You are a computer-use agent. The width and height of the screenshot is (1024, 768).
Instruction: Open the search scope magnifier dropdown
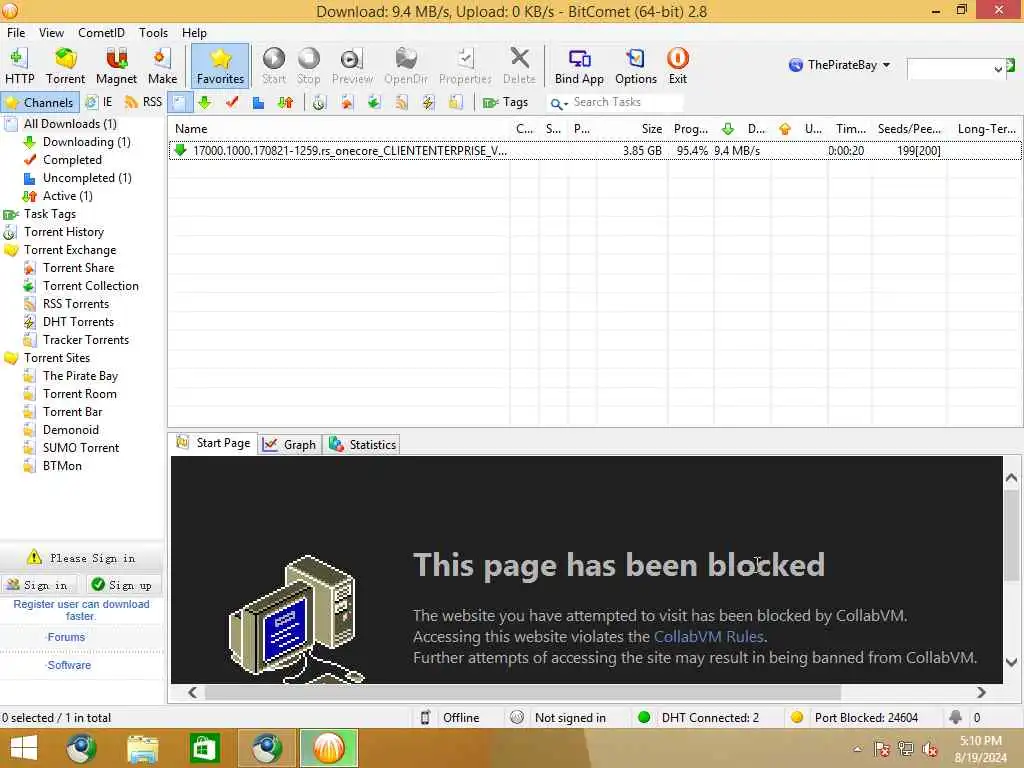(x=558, y=103)
